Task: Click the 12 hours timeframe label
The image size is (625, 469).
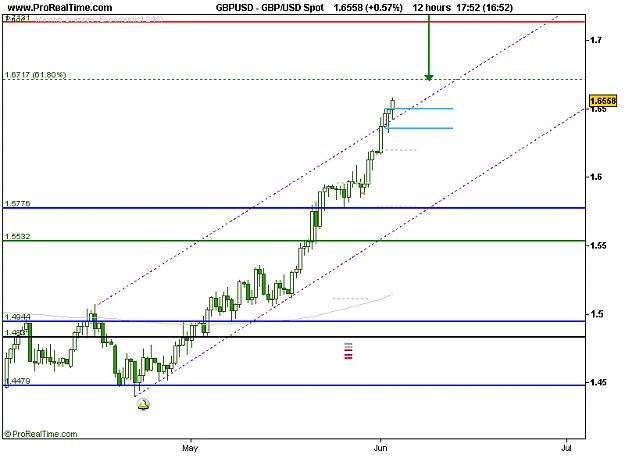Action: click(432, 8)
